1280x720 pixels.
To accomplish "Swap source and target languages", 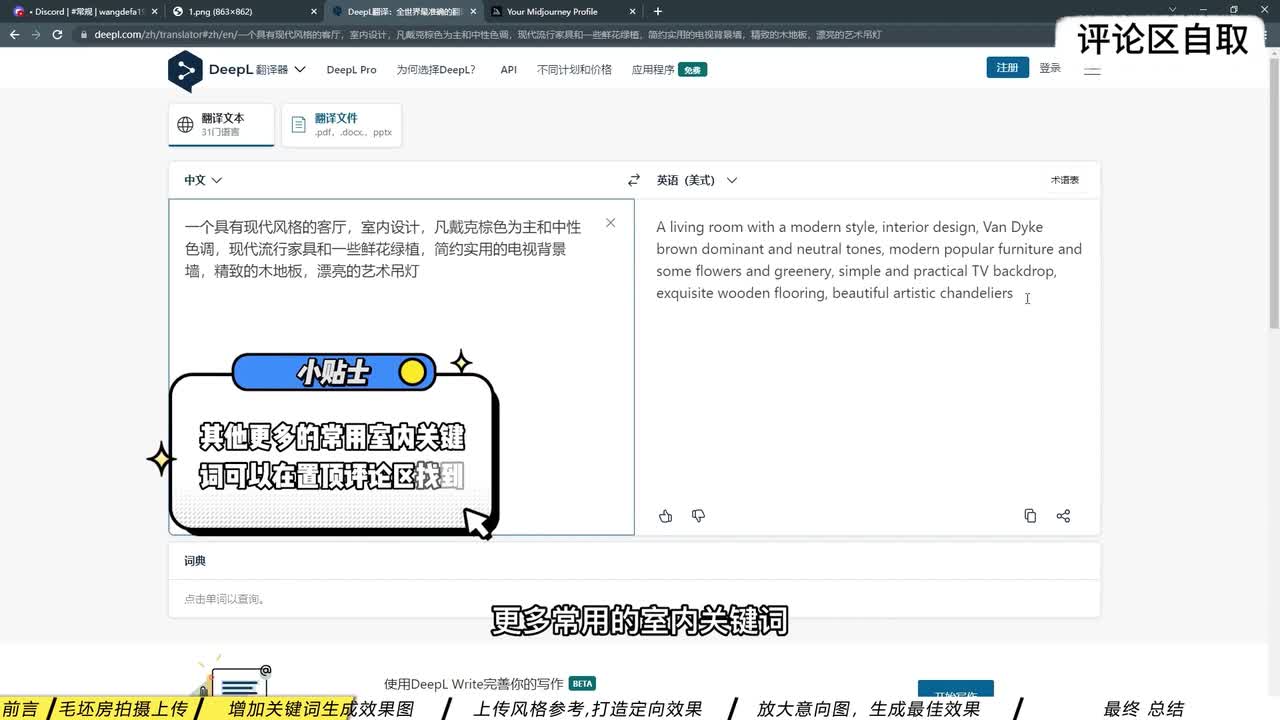I will click(x=633, y=180).
